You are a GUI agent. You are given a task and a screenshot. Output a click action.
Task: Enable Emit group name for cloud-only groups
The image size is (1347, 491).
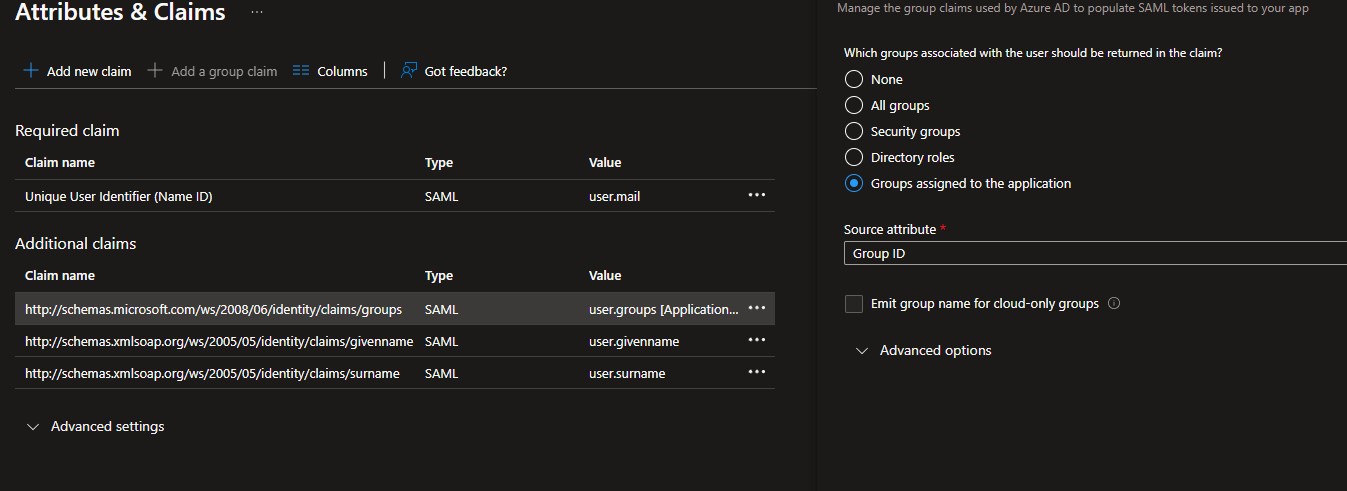click(x=854, y=303)
